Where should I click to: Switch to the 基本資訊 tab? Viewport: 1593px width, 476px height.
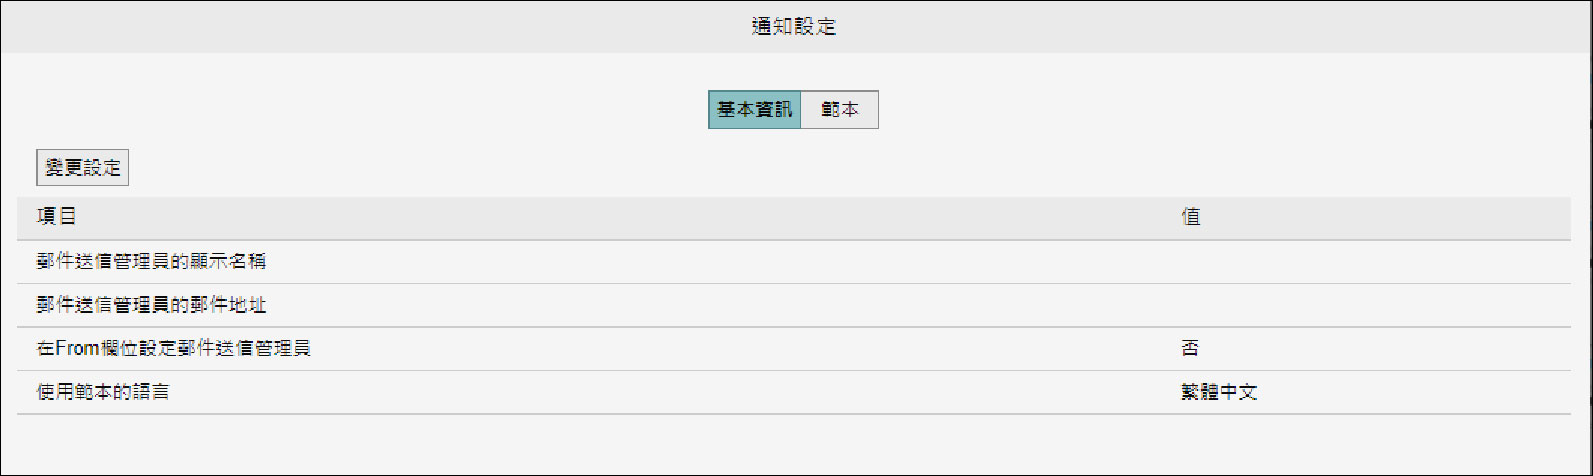754,110
